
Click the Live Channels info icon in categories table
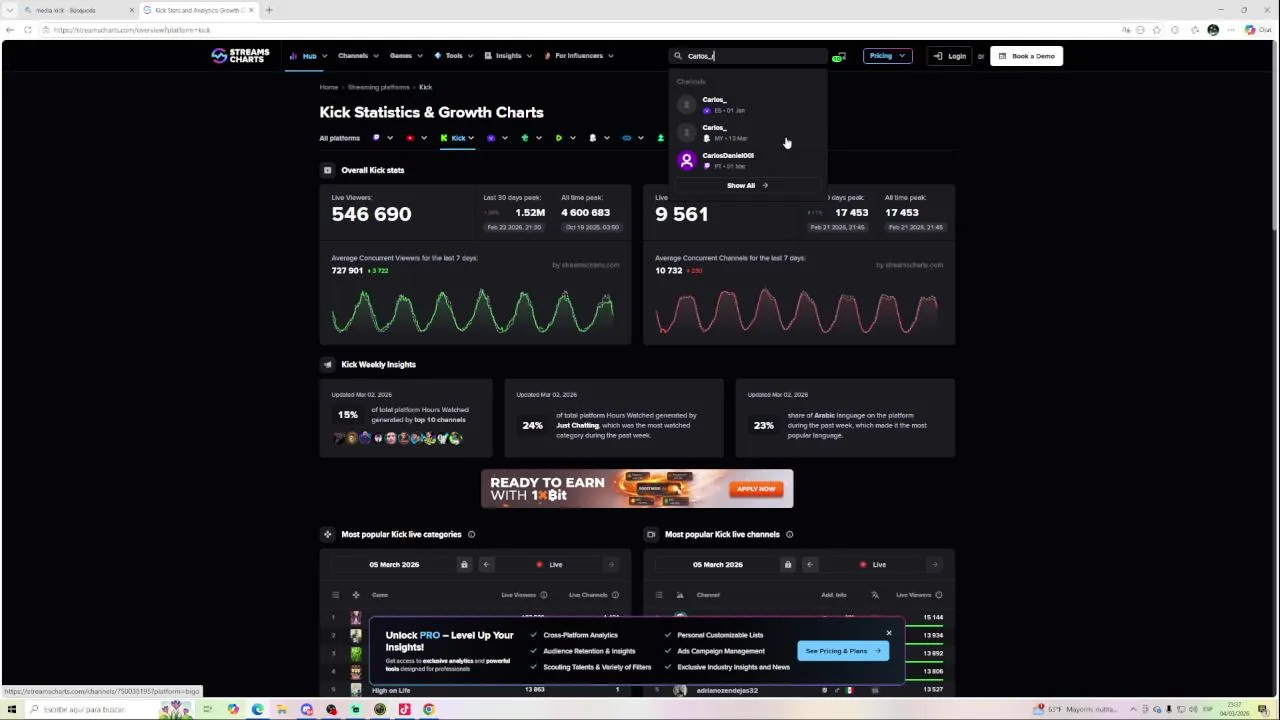click(615, 595)
